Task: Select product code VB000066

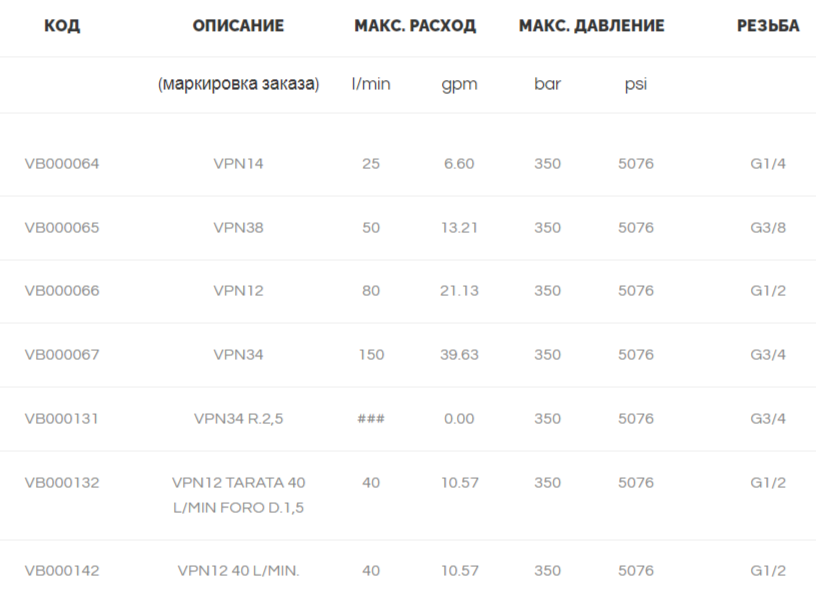Action: click(x=62, y=291)
